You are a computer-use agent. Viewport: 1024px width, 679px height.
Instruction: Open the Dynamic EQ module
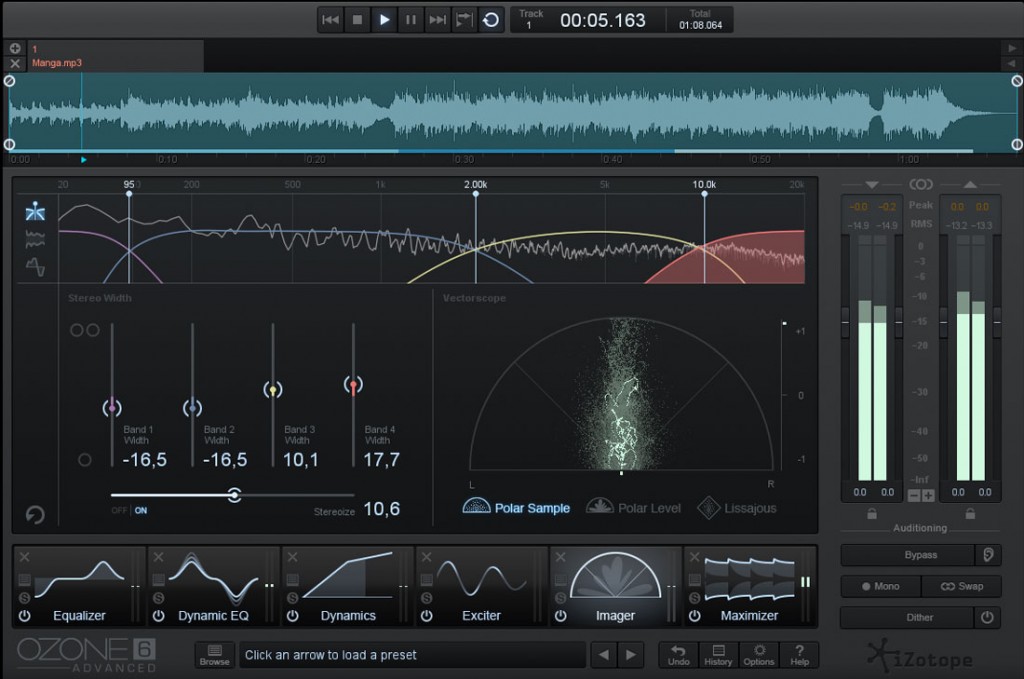point(213,586)
